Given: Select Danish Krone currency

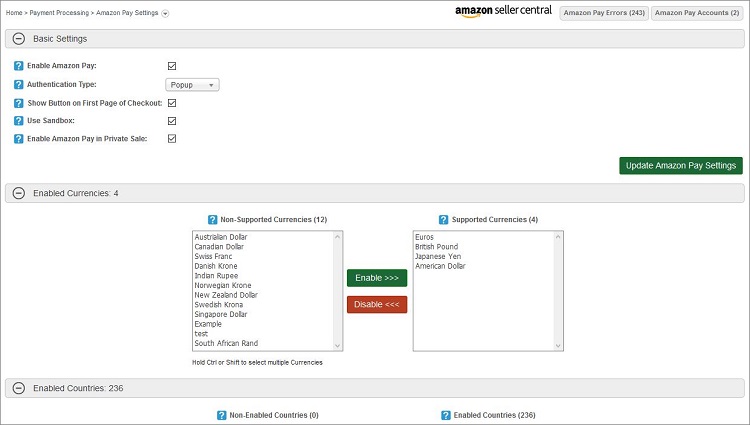Looking at the screenshot, I should coord(216,266).
